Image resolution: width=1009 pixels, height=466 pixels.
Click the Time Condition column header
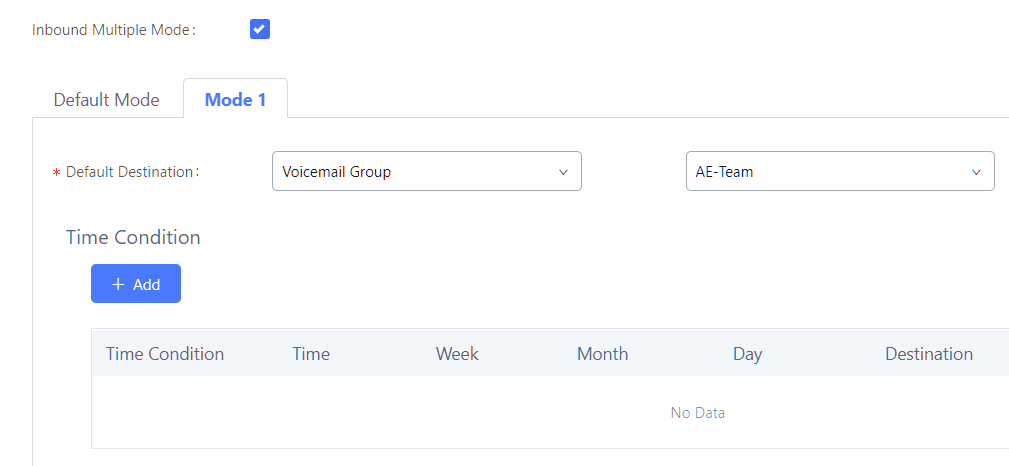pyautogui.click(x=165, y=353)
